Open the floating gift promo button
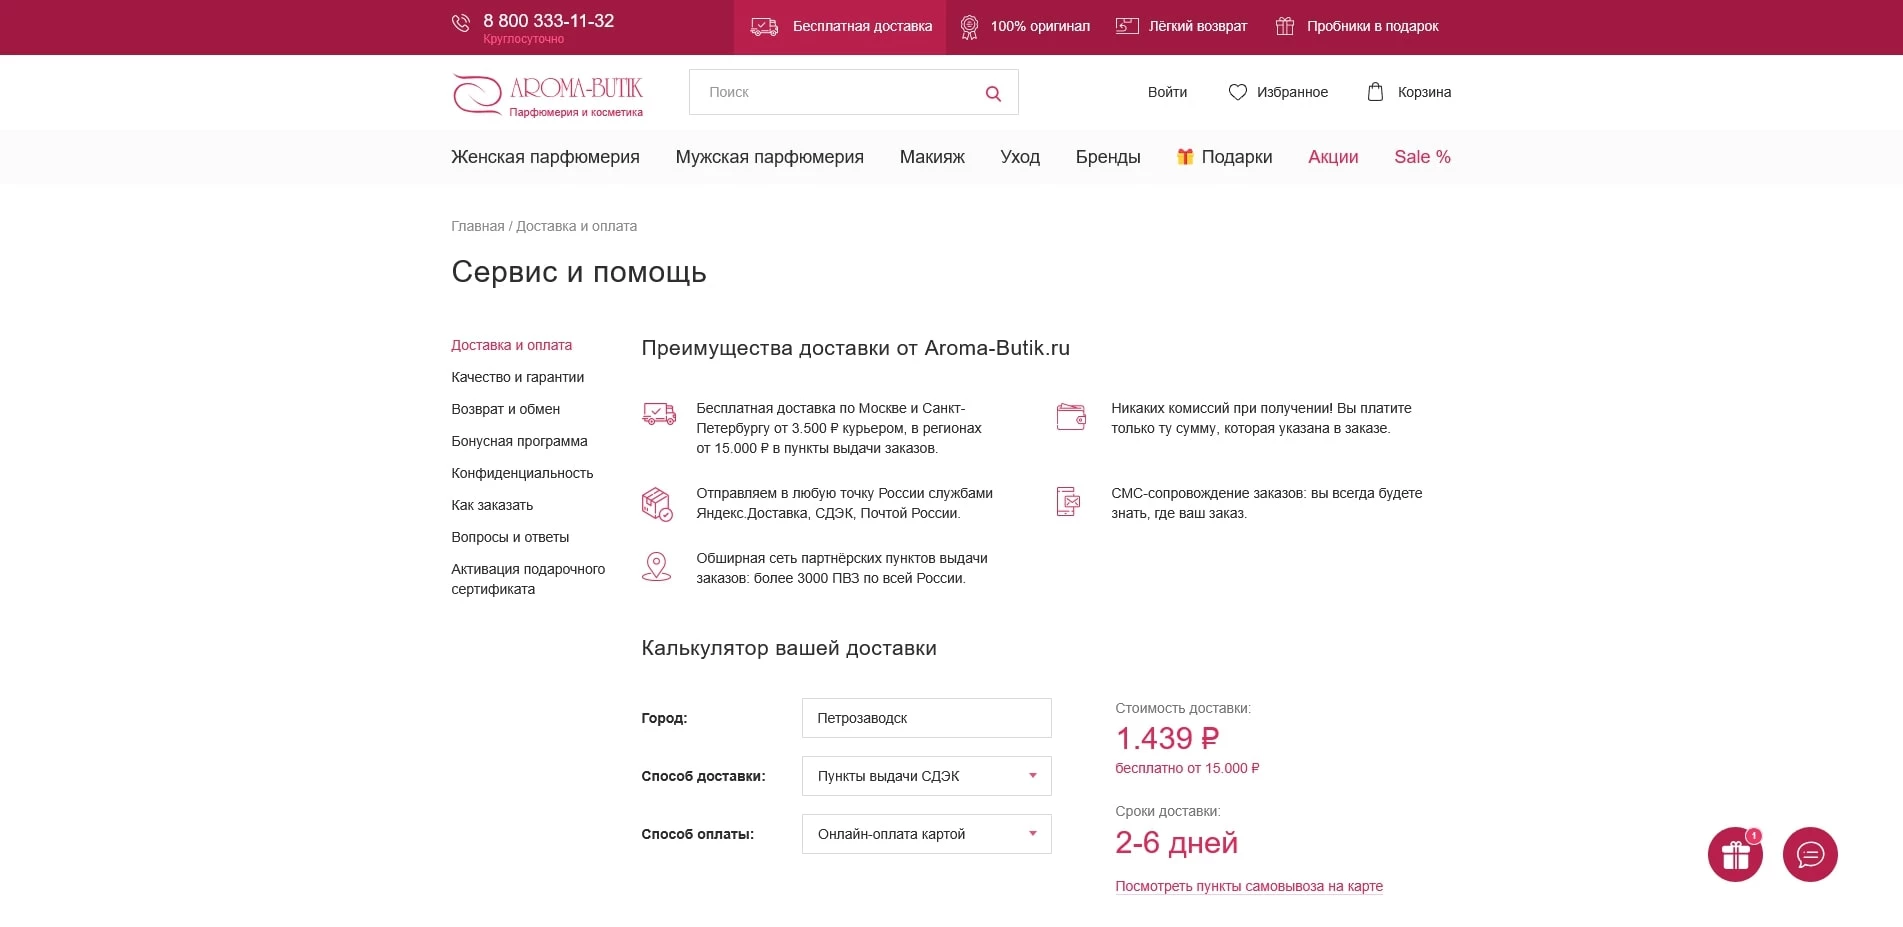The height and width of the screenshot is (927, 1903). (x=1735, y=855)
